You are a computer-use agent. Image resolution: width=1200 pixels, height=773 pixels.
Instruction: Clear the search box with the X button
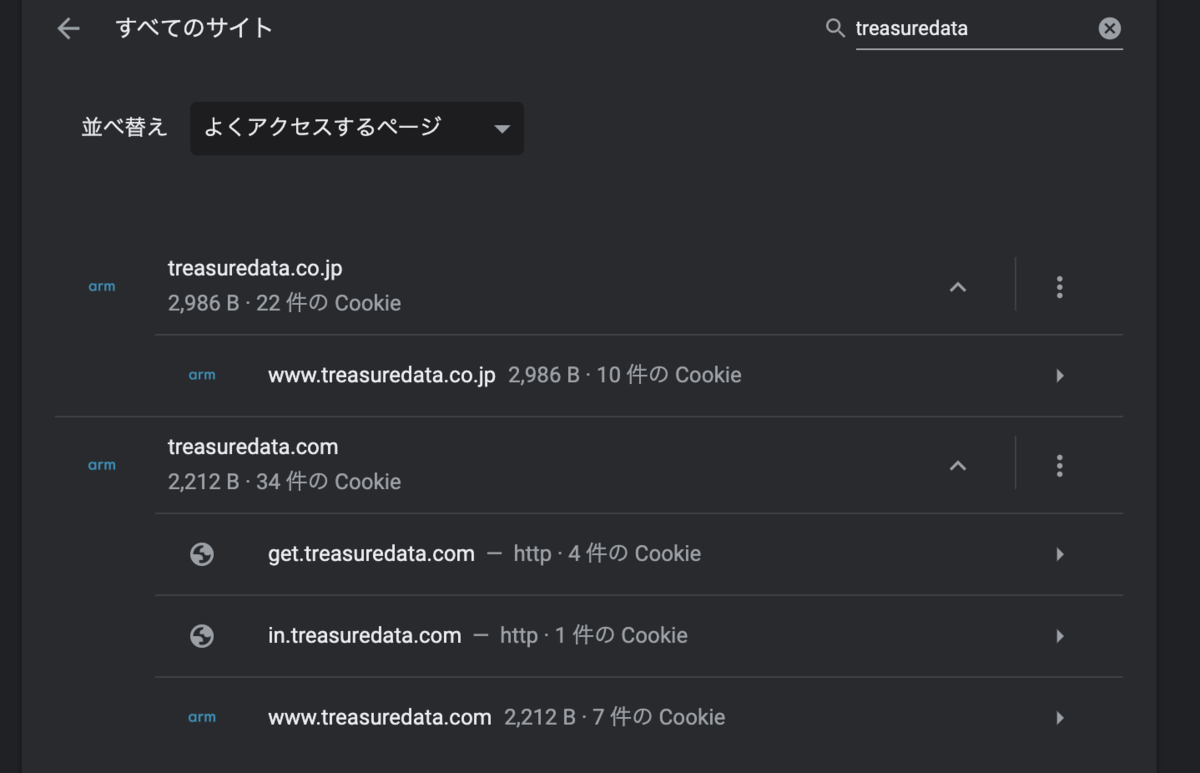(1109, 28)
